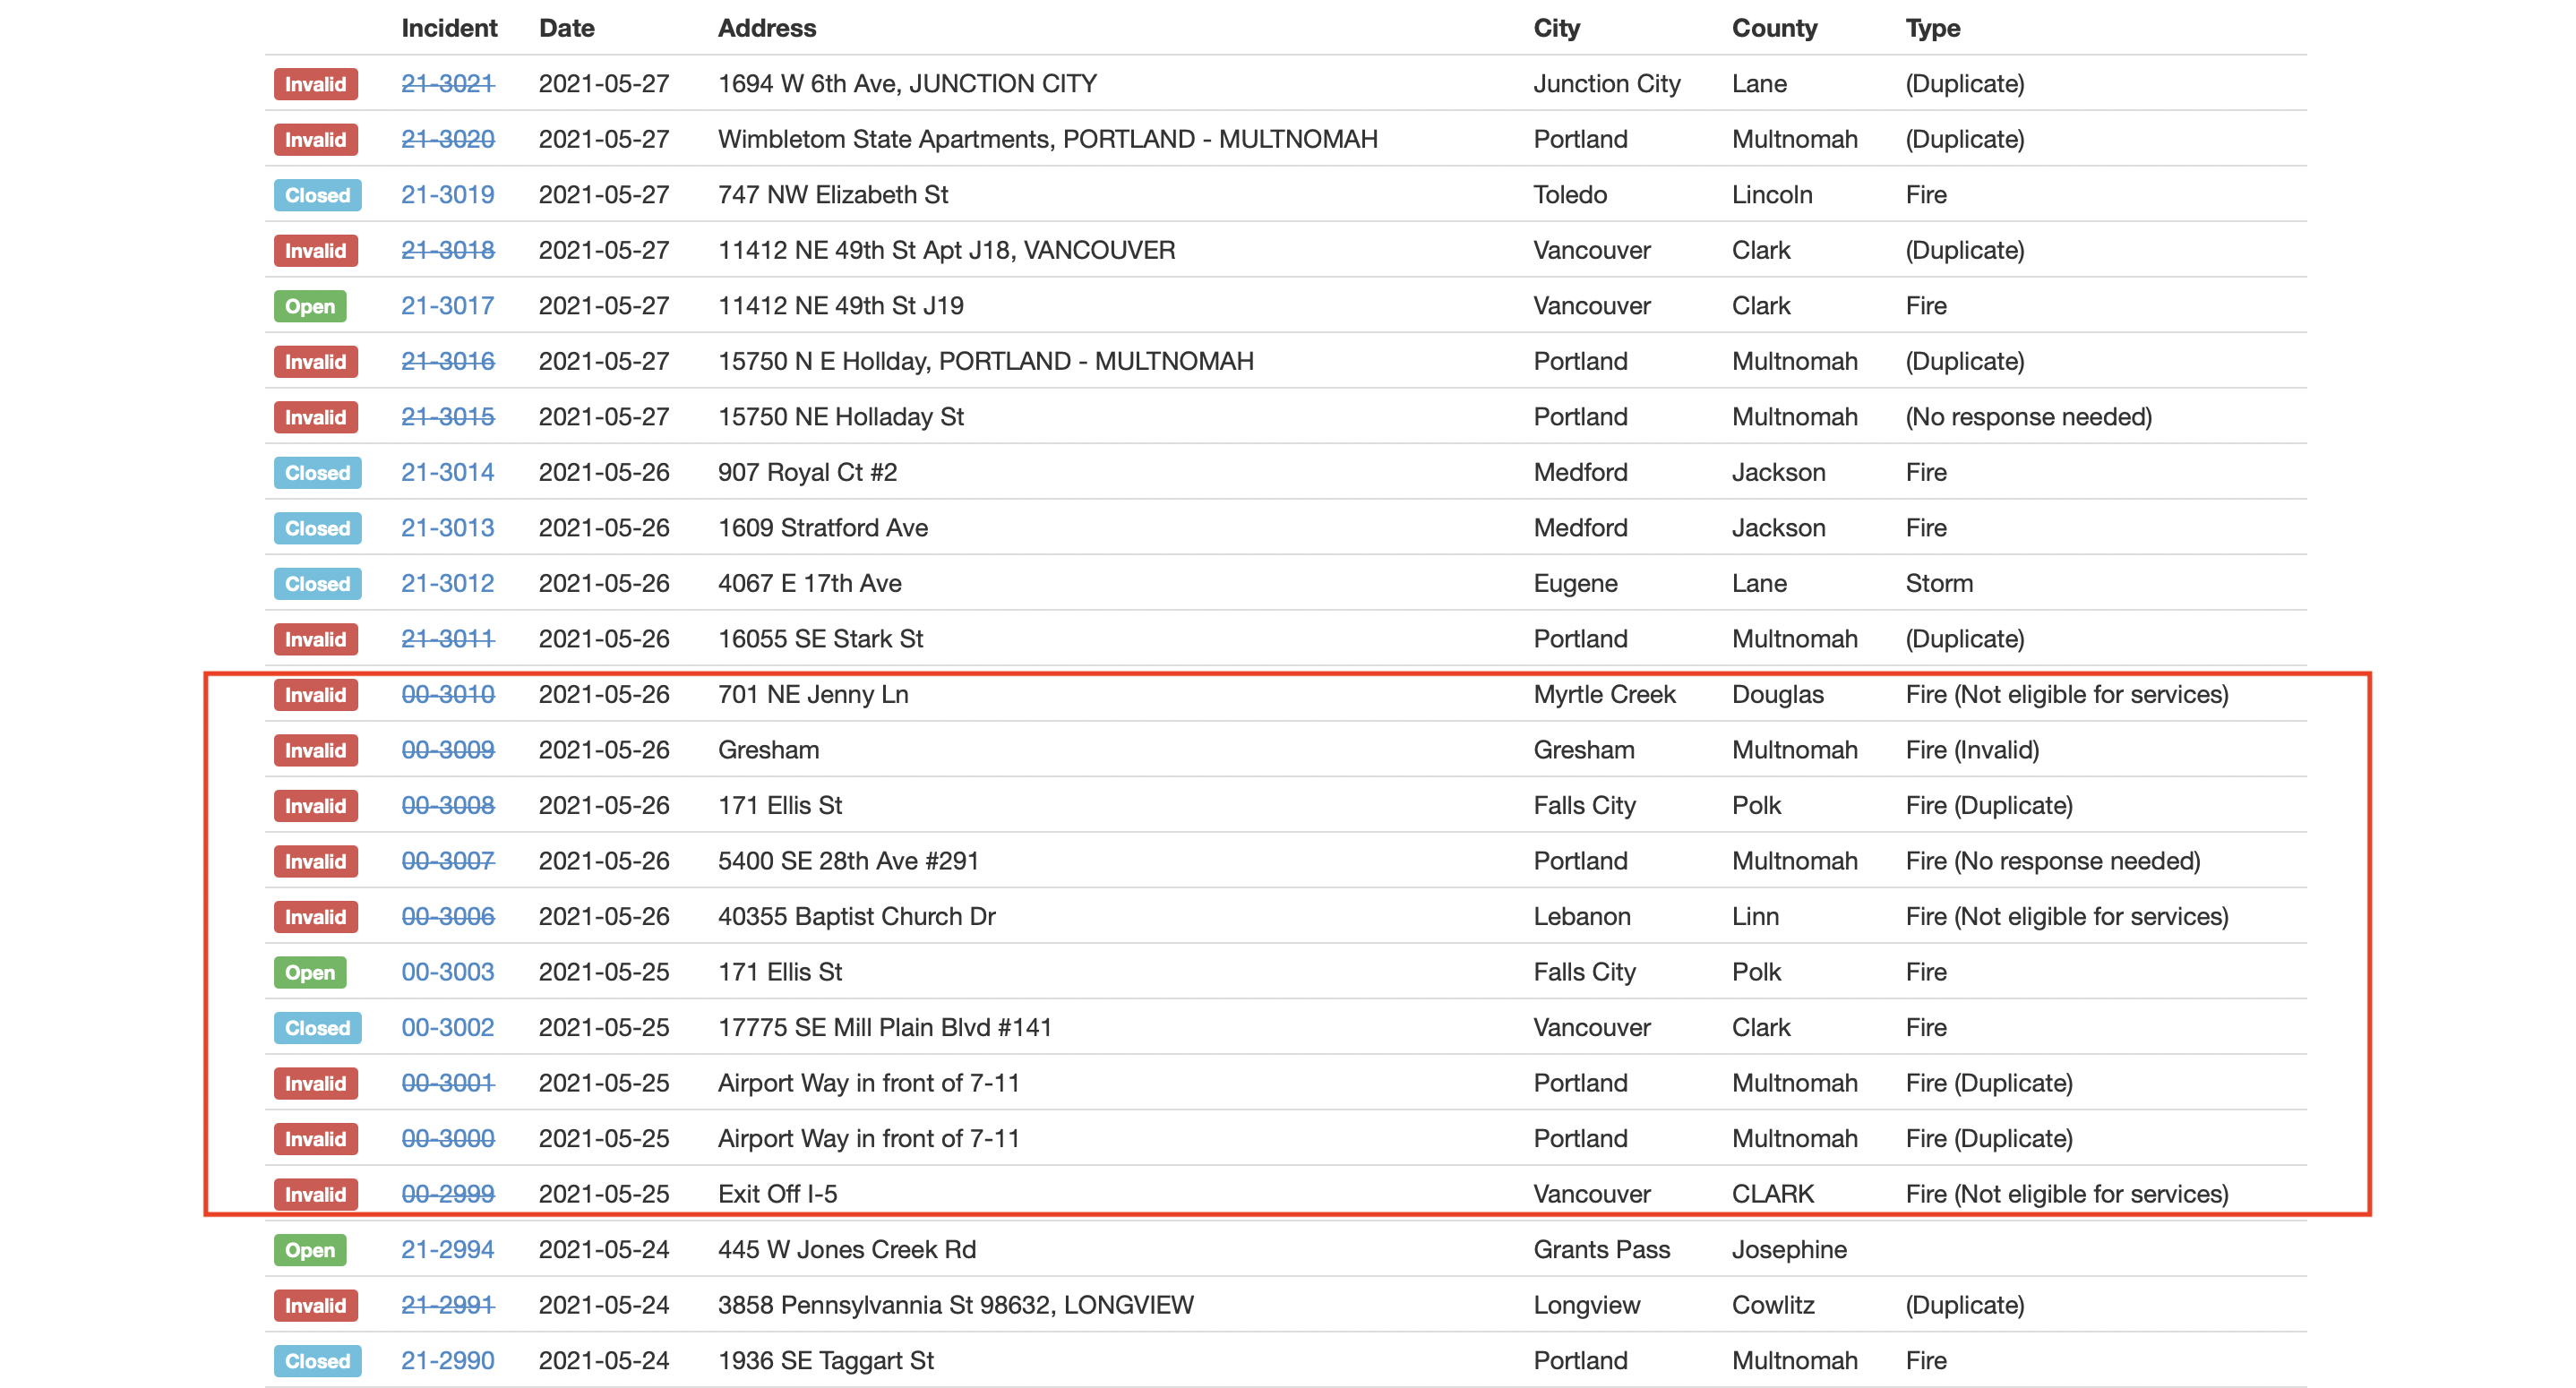Open incident 21-3014 at 907 Royal Ct
The height and width of the screenshot is (1388, 2576).
point(447,472)
